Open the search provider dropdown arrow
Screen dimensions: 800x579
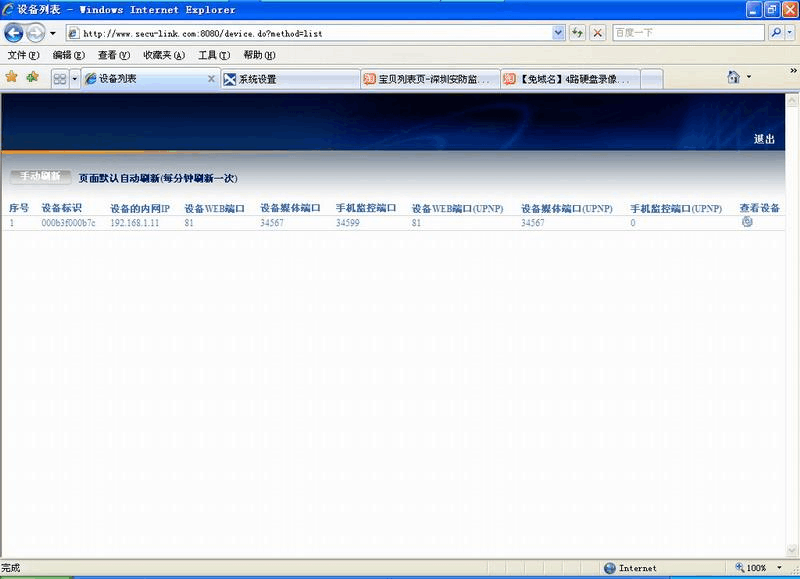pyautogui.click(x=790, y=32)
